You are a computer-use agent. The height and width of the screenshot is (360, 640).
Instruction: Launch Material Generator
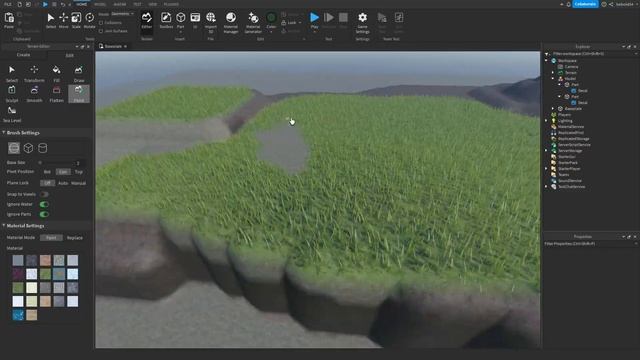[x=253, y=22]
